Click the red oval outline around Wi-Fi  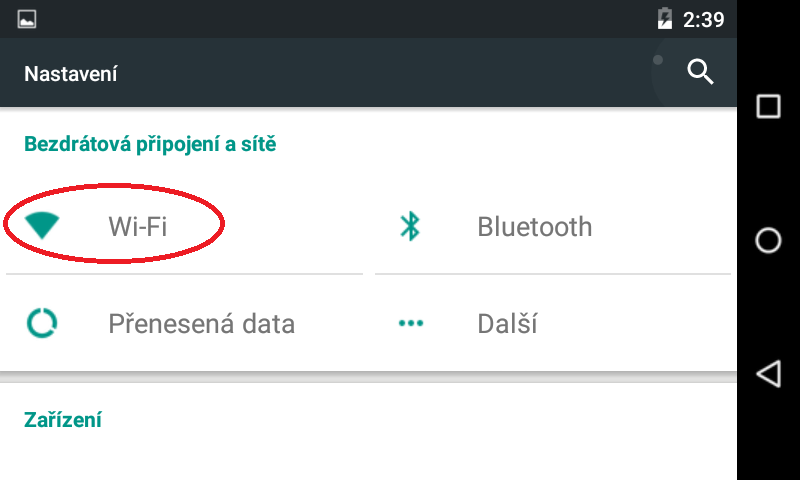(114, 187)
